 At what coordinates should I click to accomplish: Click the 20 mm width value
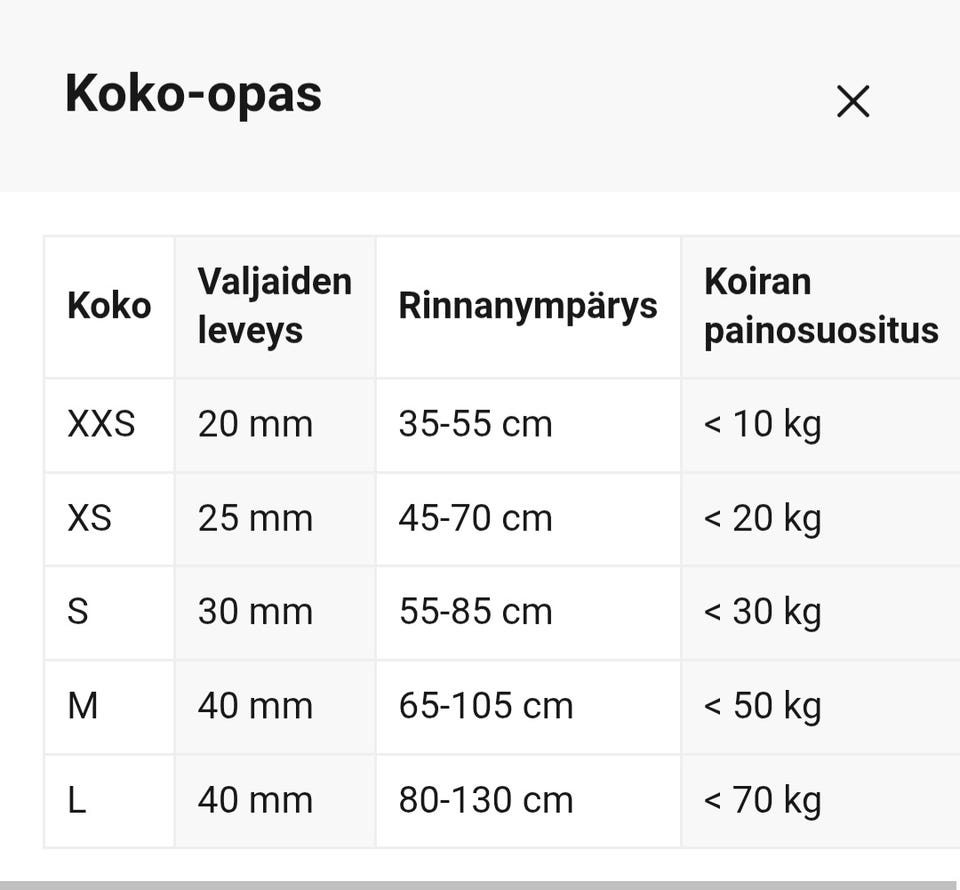click(x=256, y=423)
